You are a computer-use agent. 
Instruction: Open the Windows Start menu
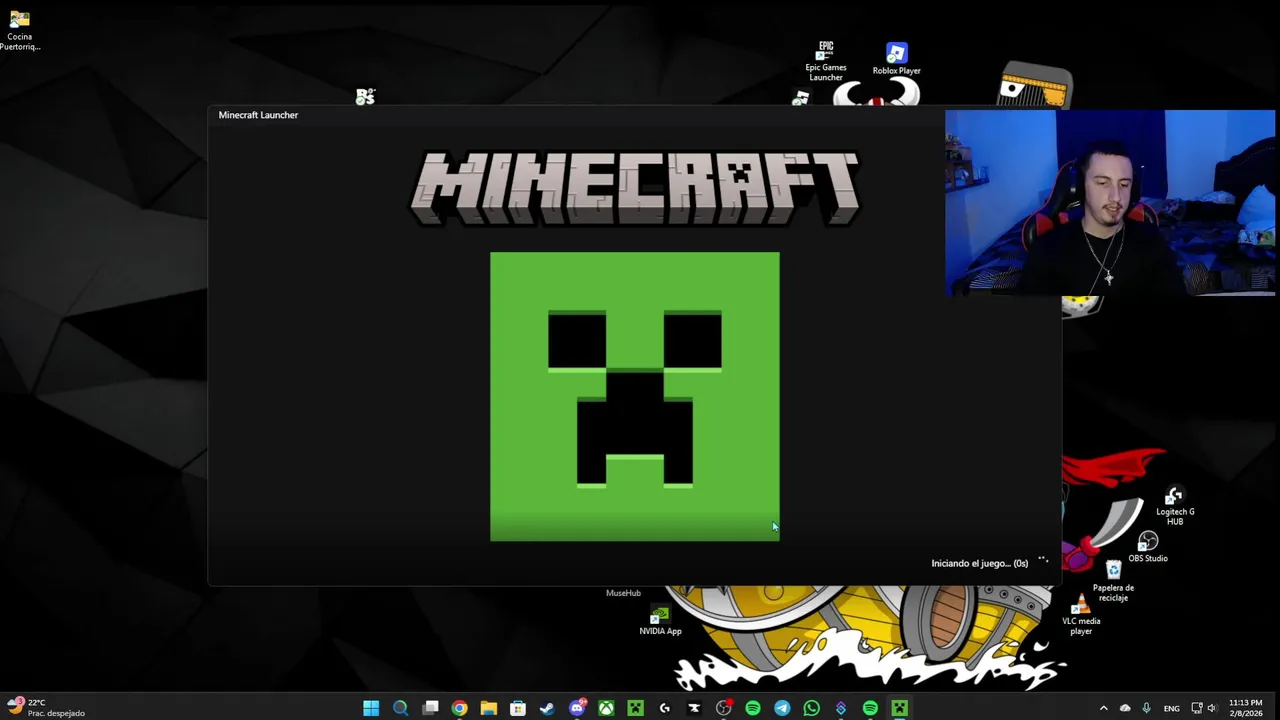coord(371,708)
